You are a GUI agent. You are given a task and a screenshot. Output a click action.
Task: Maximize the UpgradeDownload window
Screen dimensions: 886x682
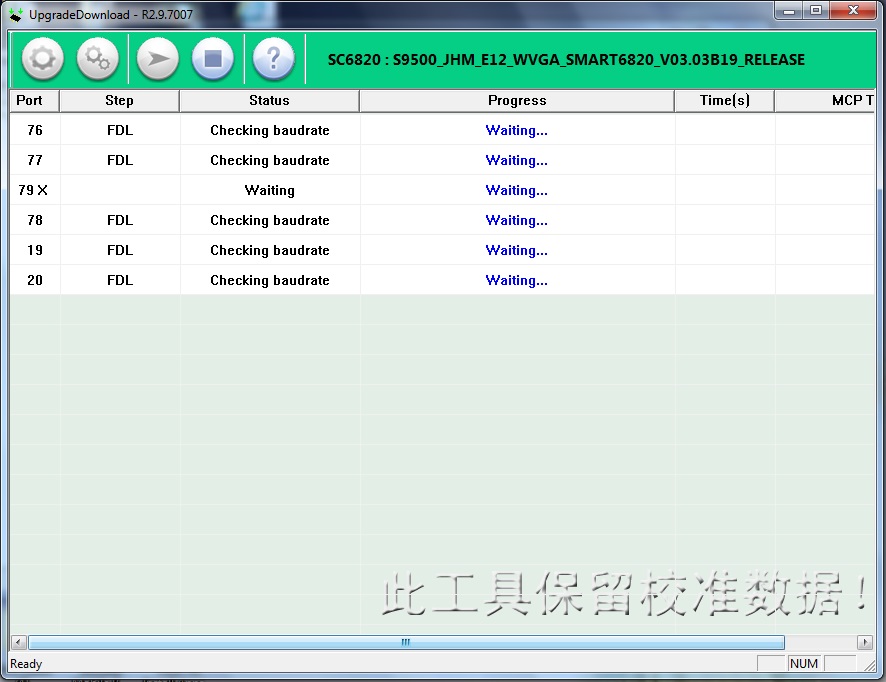815,10
